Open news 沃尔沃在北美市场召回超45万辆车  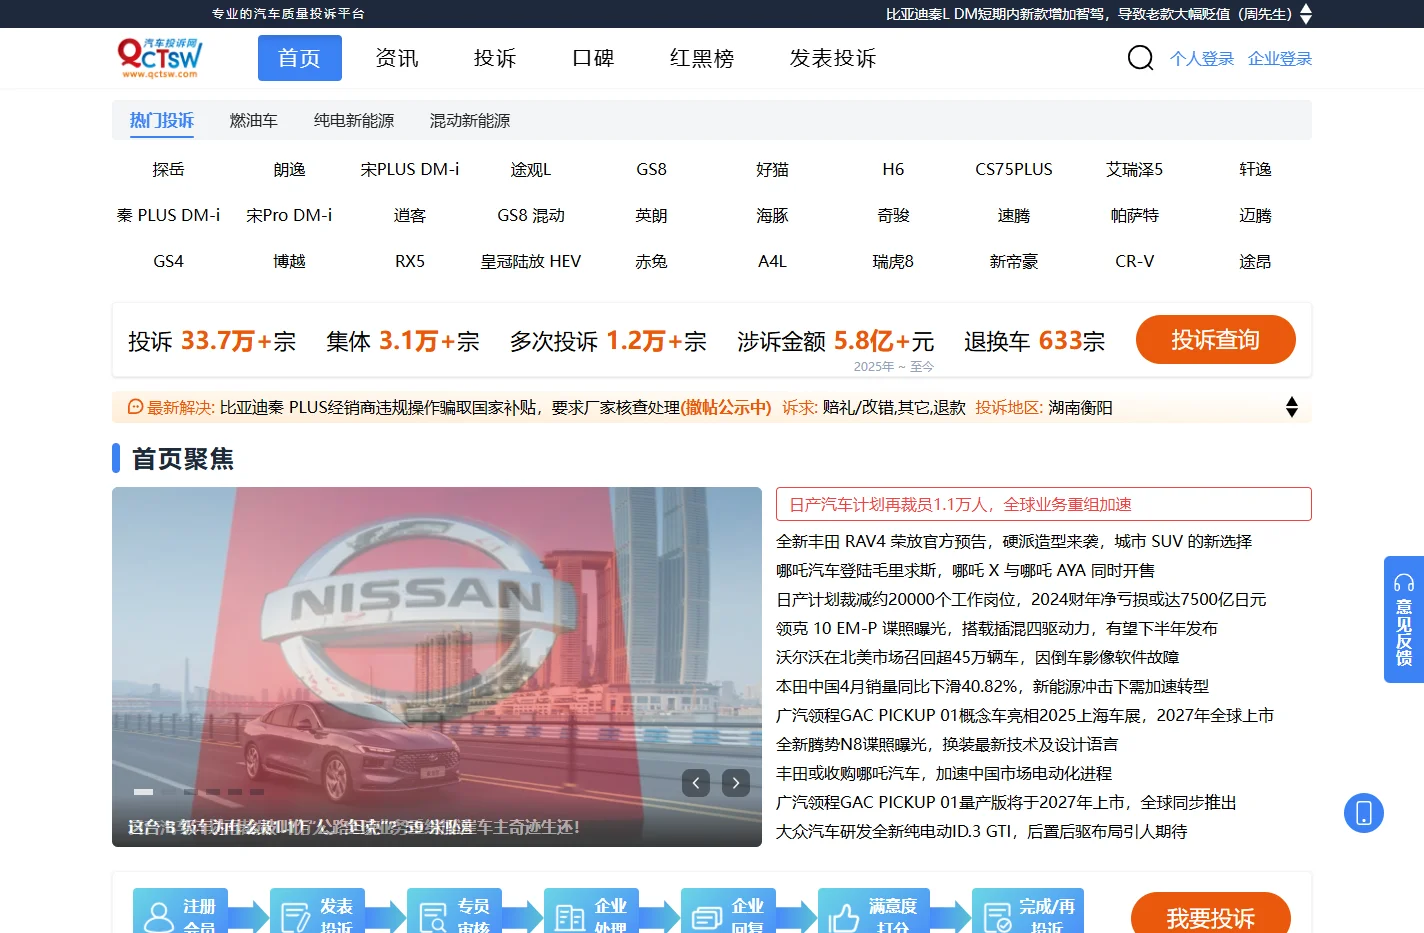[x=978, y=657]
